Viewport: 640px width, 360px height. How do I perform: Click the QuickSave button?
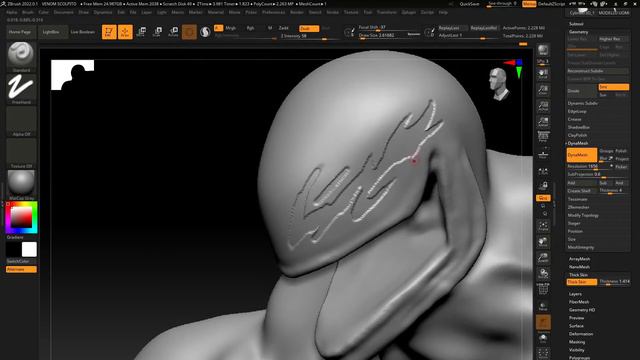469,4
